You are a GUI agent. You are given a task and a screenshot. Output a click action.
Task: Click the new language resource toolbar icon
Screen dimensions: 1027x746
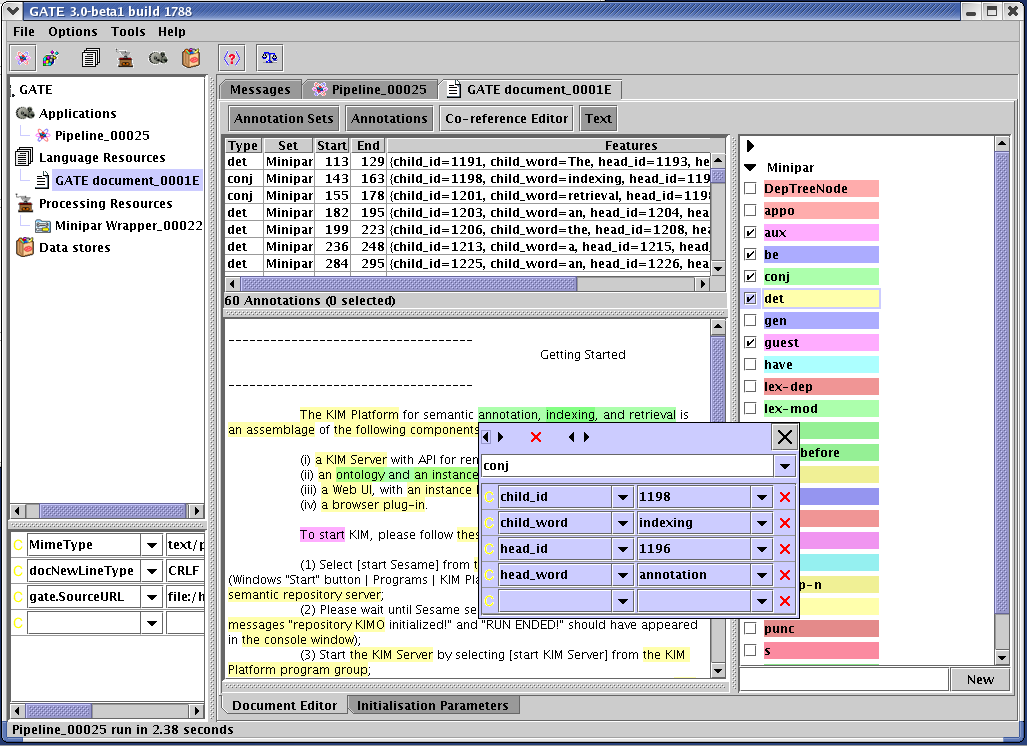(x=91, y=58)
